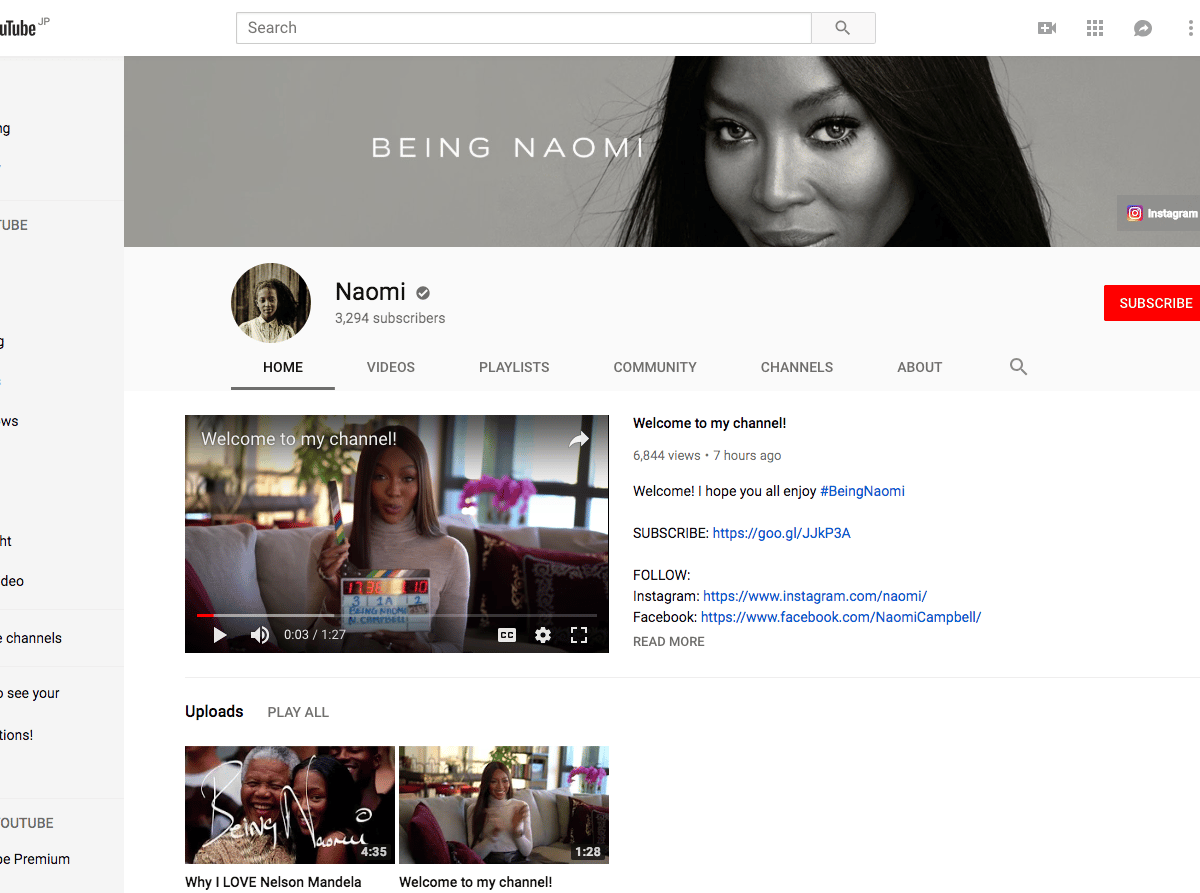Open Welcome to my channel! title link

pyautogui.click(x=709, y=423)
